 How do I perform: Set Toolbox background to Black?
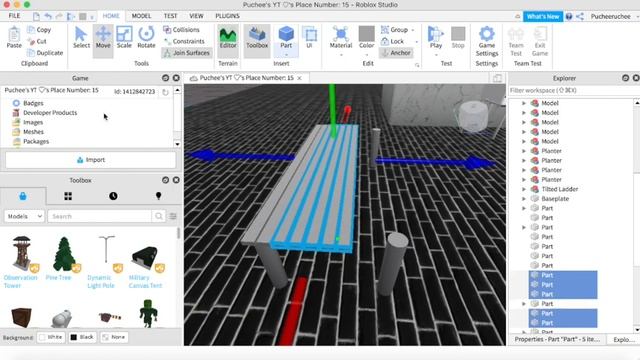click(82, 337)
